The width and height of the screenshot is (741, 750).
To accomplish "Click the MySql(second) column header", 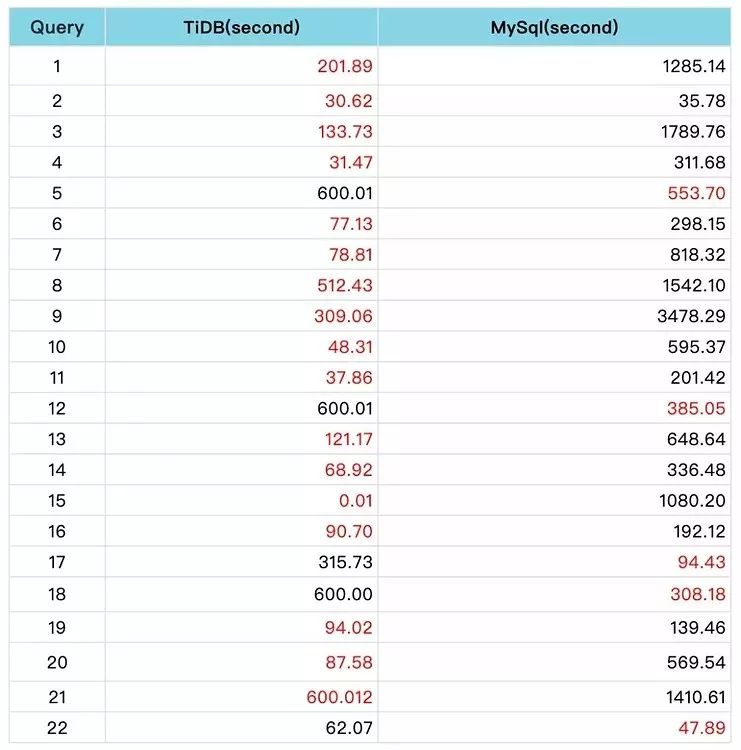I will pos(554,28).
